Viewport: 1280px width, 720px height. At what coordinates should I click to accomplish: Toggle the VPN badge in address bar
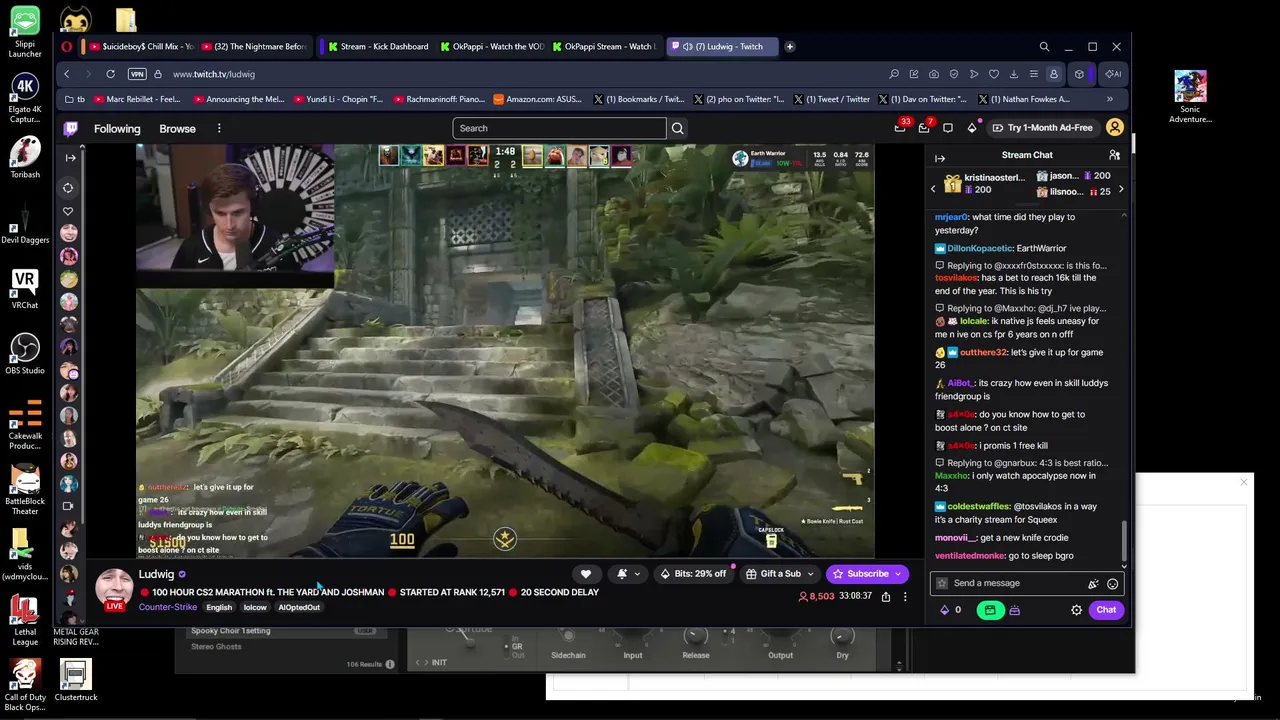pos(137,74)
